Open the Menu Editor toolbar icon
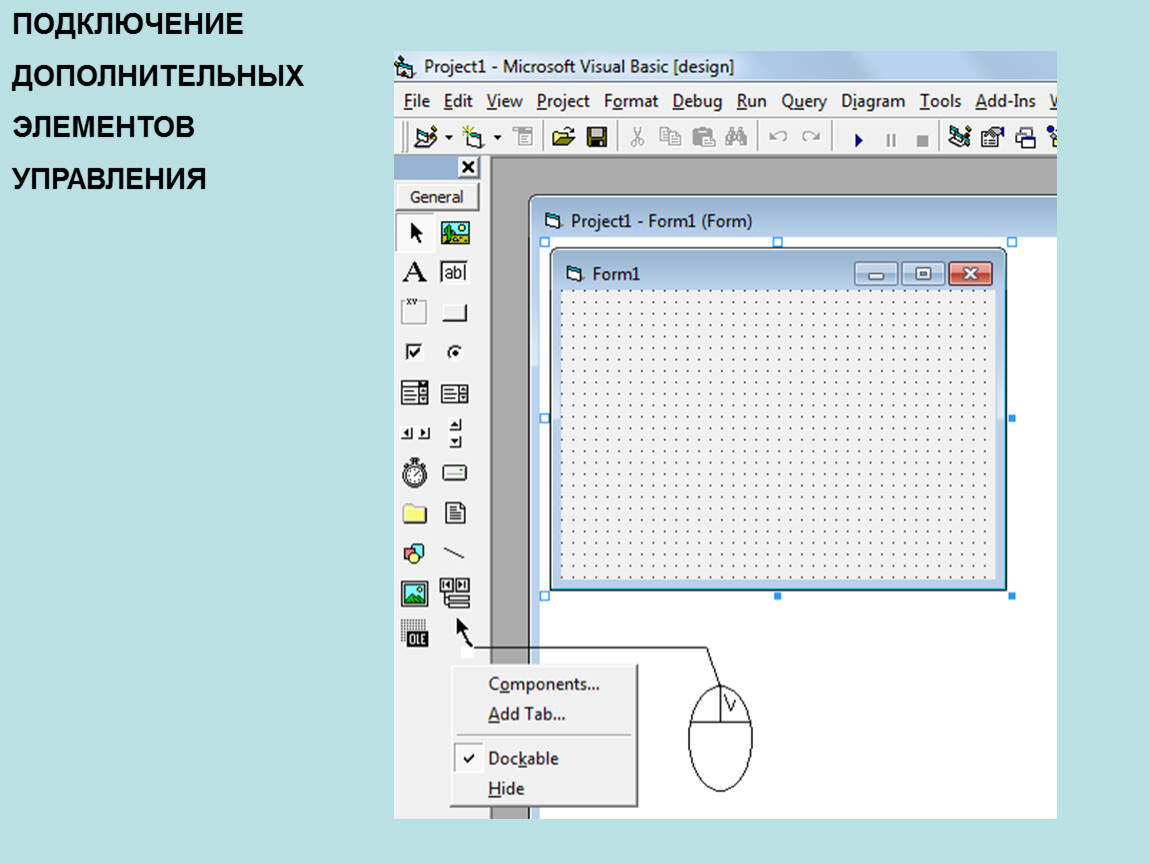This screenshot has width=1150, height=864. tap(523, 136)
